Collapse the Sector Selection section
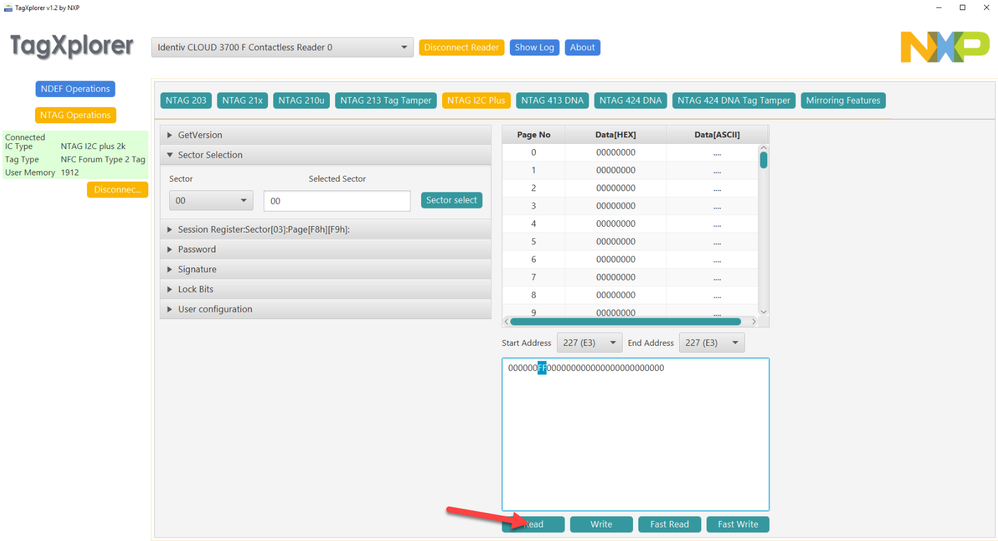This screenshot has width=998, height=541. (326, 155)
